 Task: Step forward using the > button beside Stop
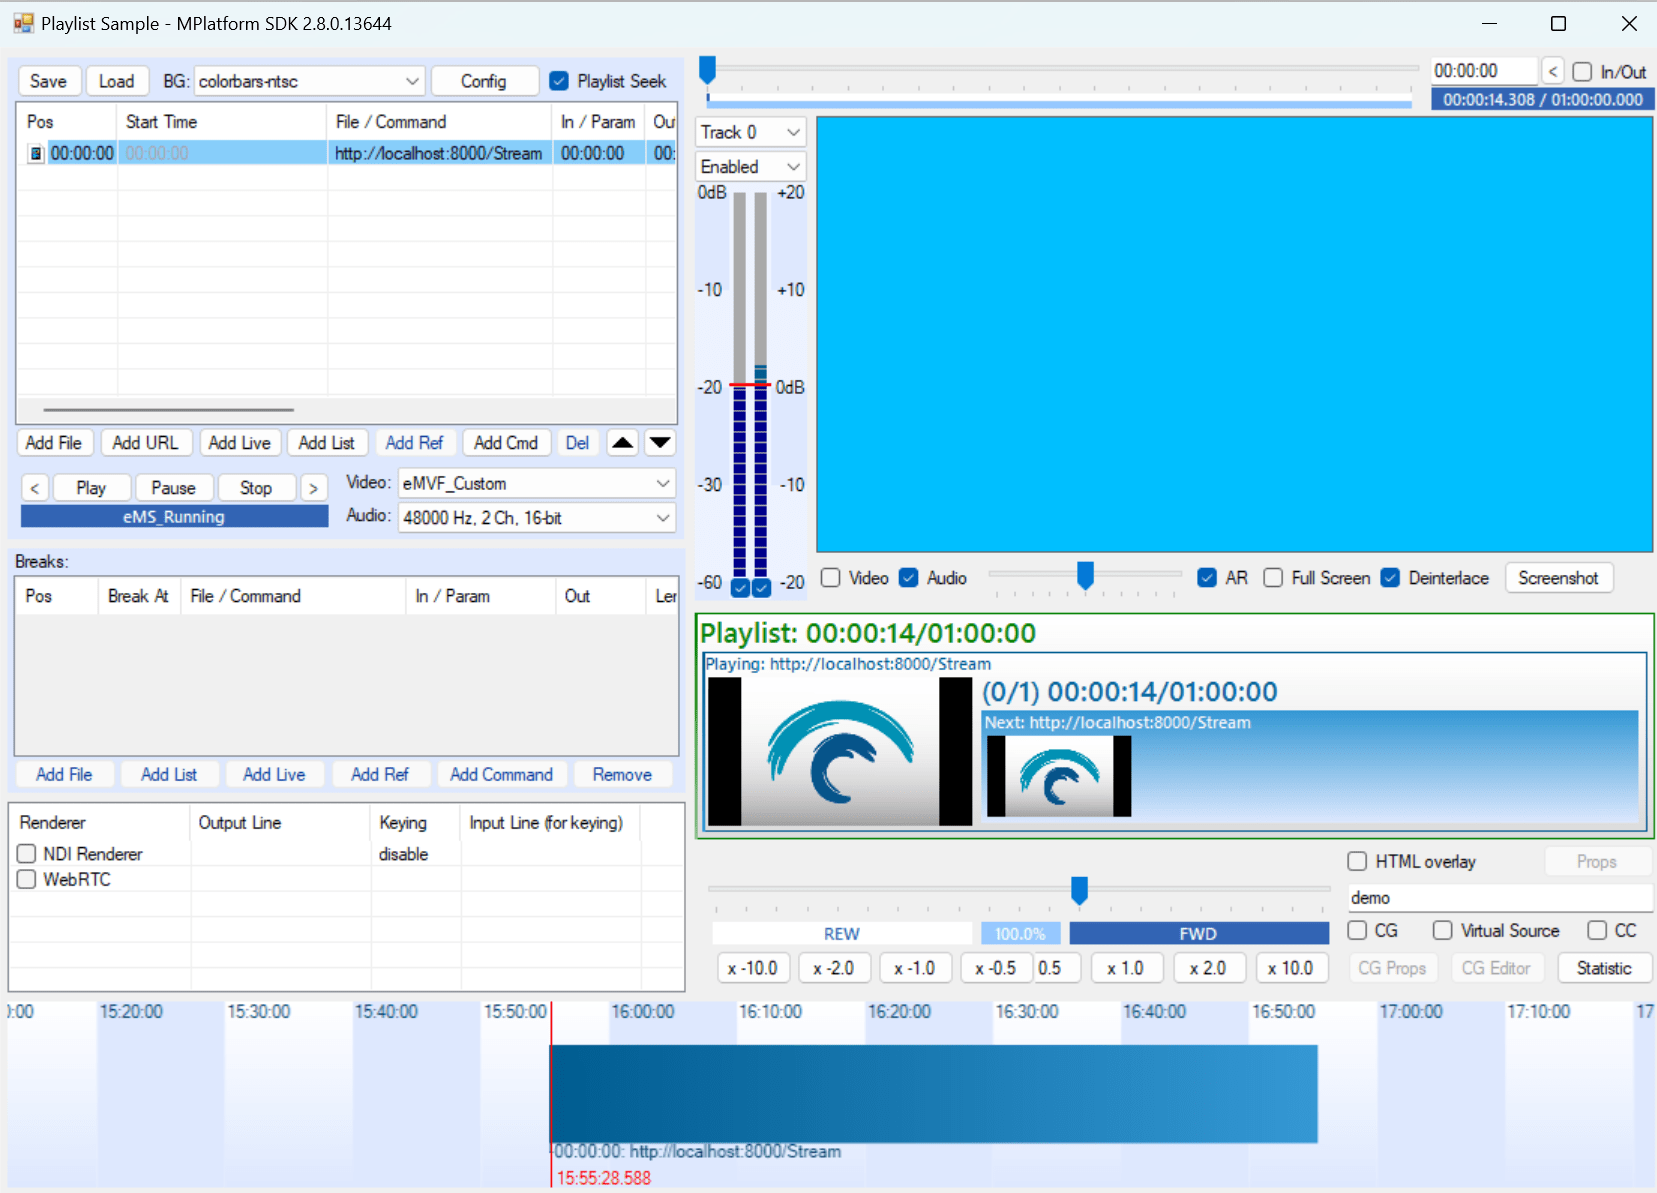point(314,487)
